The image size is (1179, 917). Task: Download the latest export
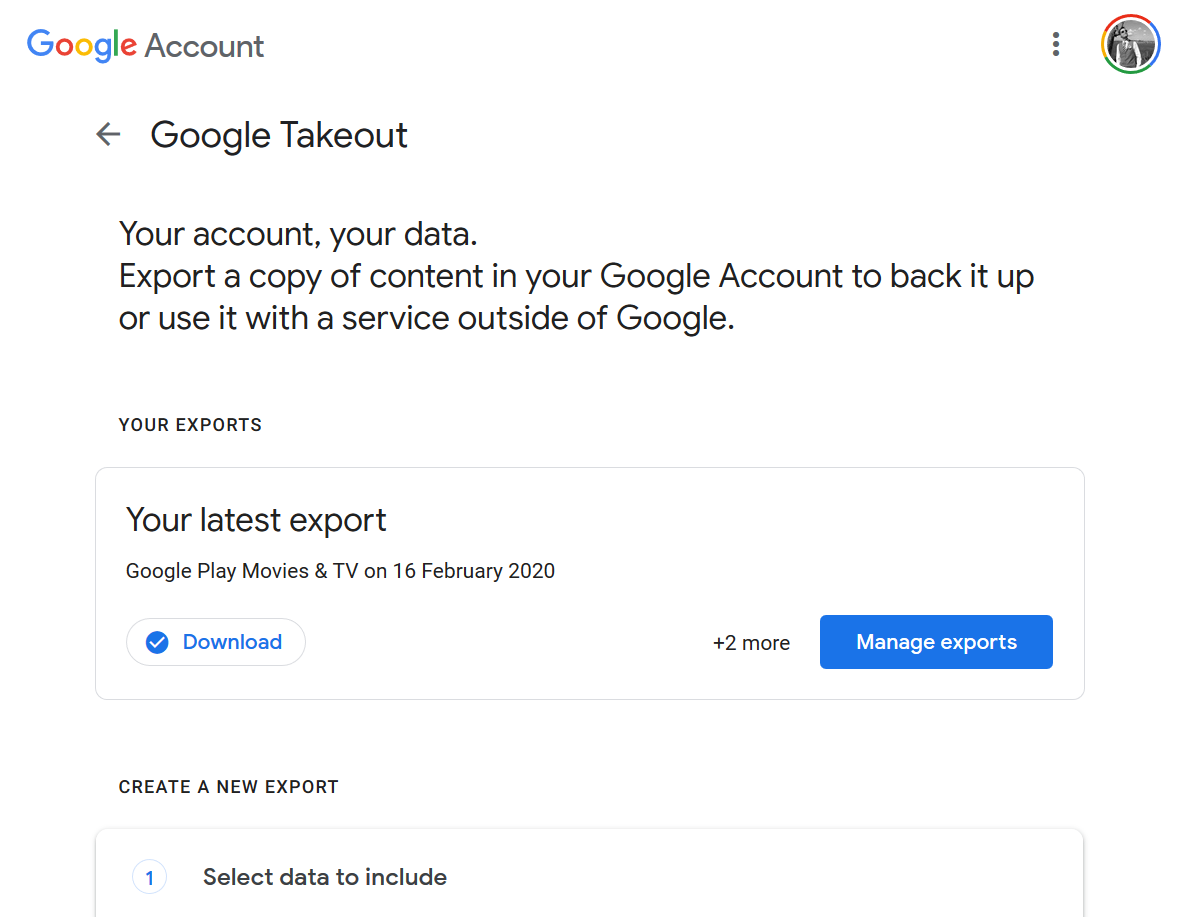[231, 642]
